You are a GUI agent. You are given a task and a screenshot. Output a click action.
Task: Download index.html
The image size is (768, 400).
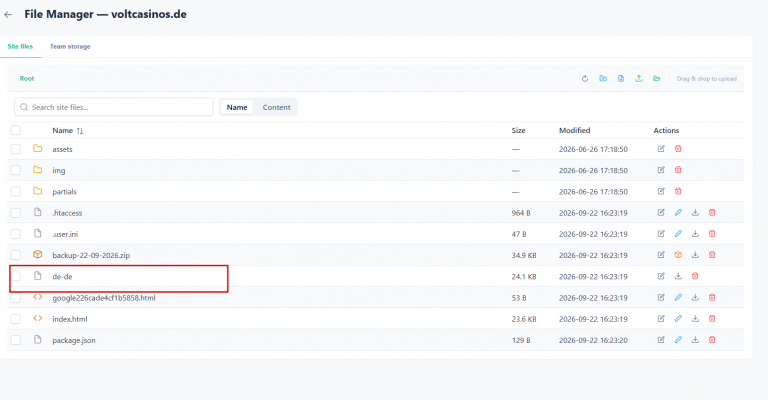tap(695, 319)
